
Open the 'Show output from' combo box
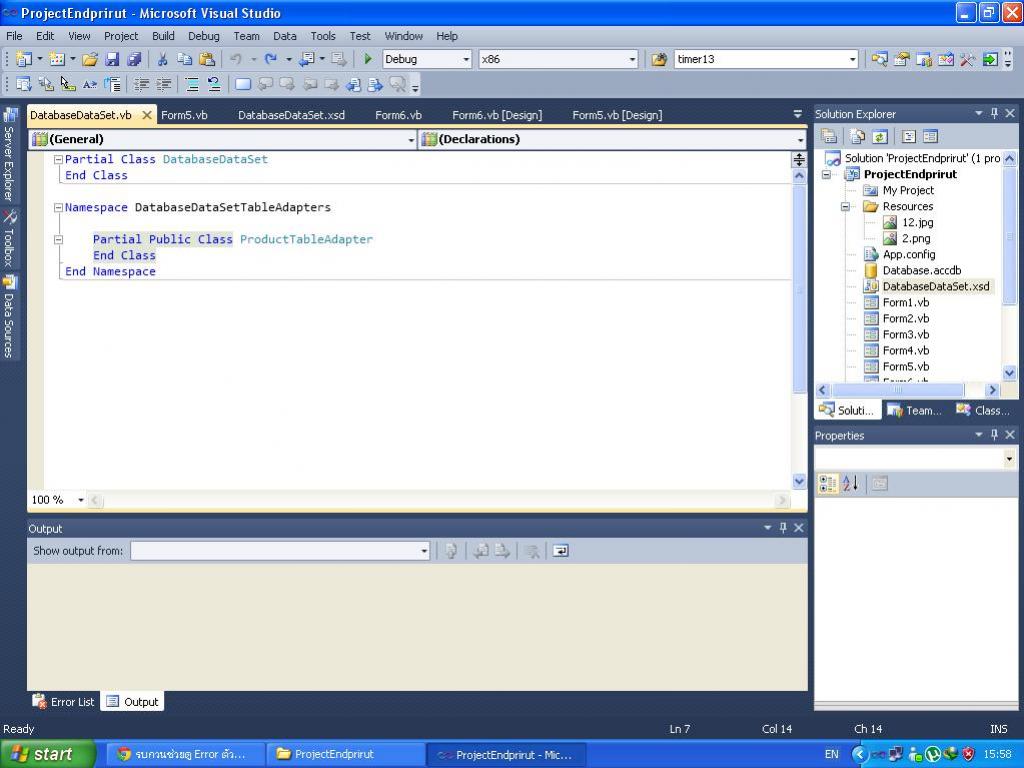point(424,551)
